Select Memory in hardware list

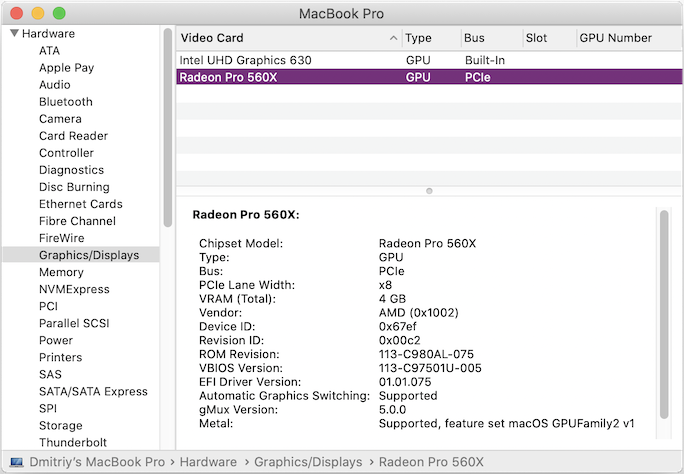point(61,272)
